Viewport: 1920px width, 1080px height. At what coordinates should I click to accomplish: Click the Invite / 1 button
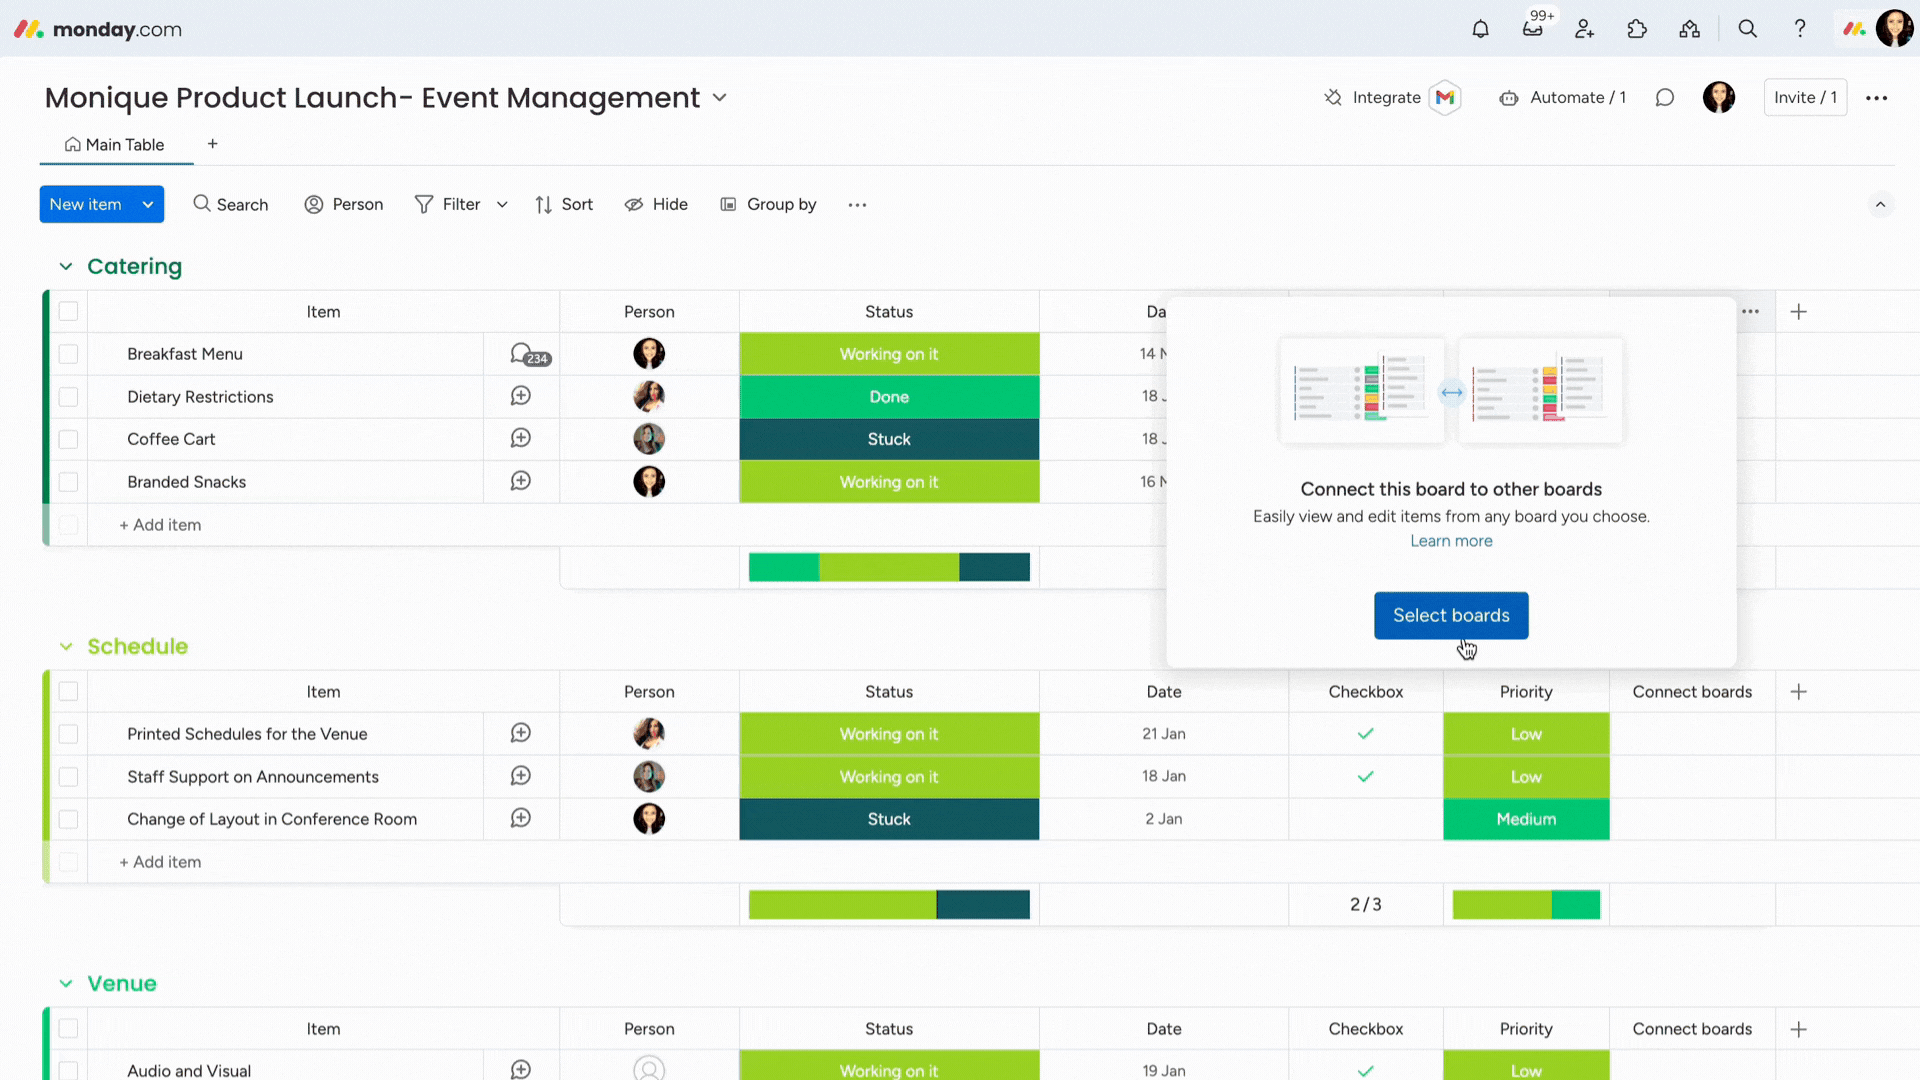pos(1805,97)
